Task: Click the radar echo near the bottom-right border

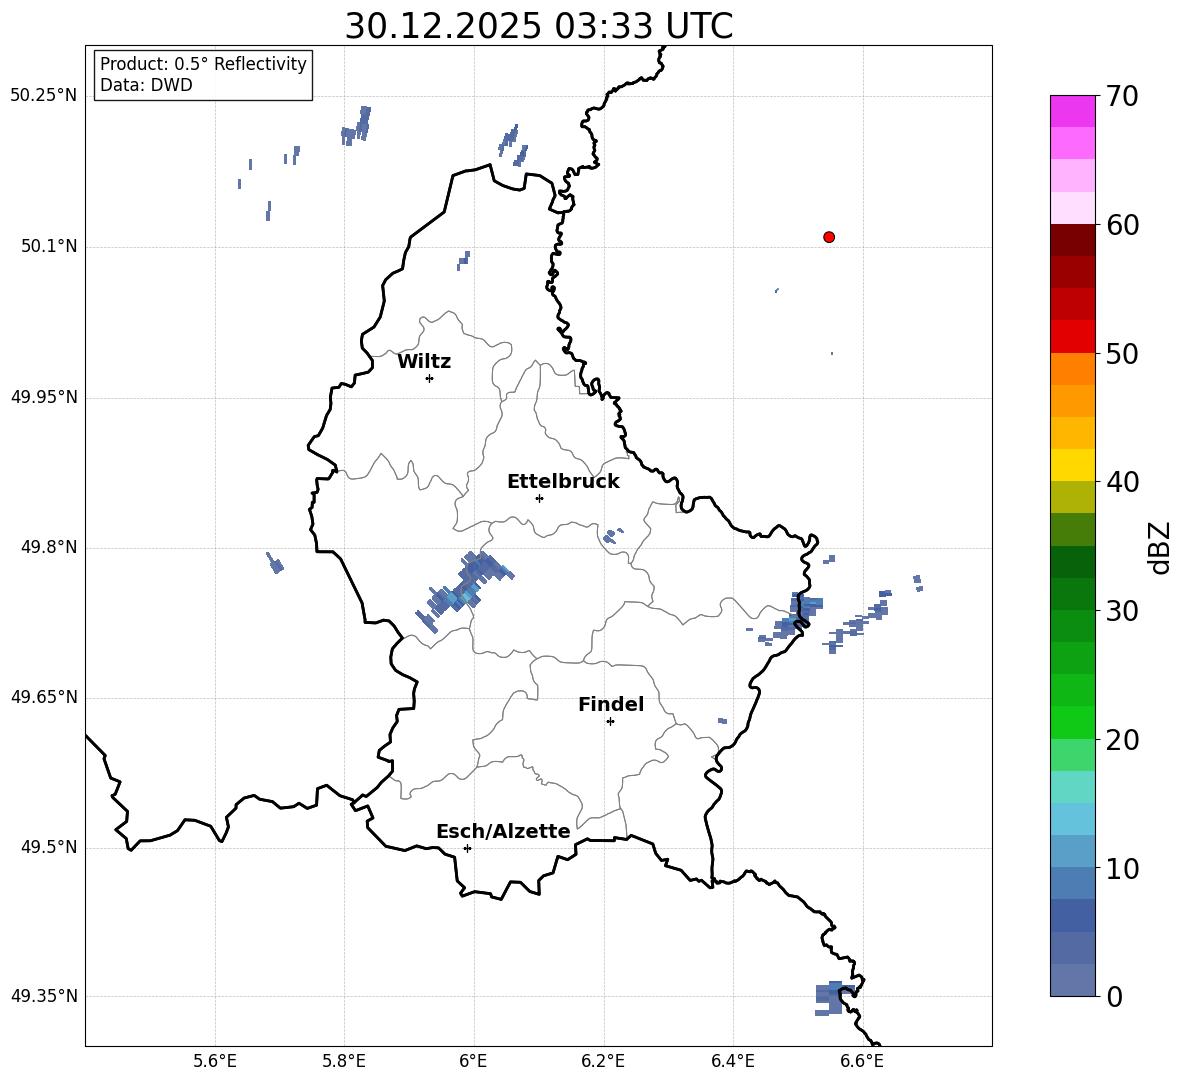Action: pyautogui.click(x=835, y=998)
